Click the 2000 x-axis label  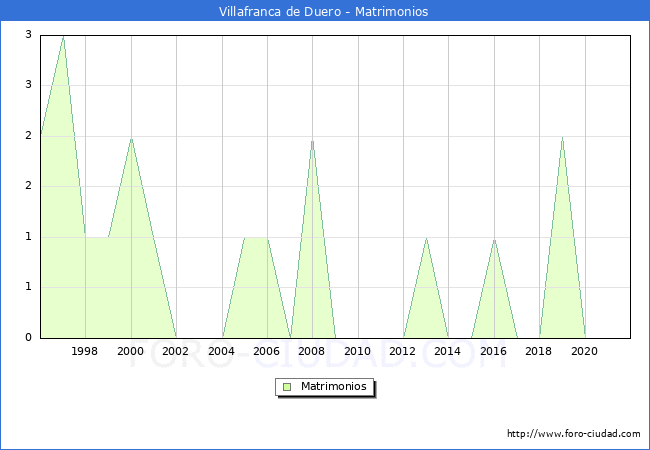130,351
